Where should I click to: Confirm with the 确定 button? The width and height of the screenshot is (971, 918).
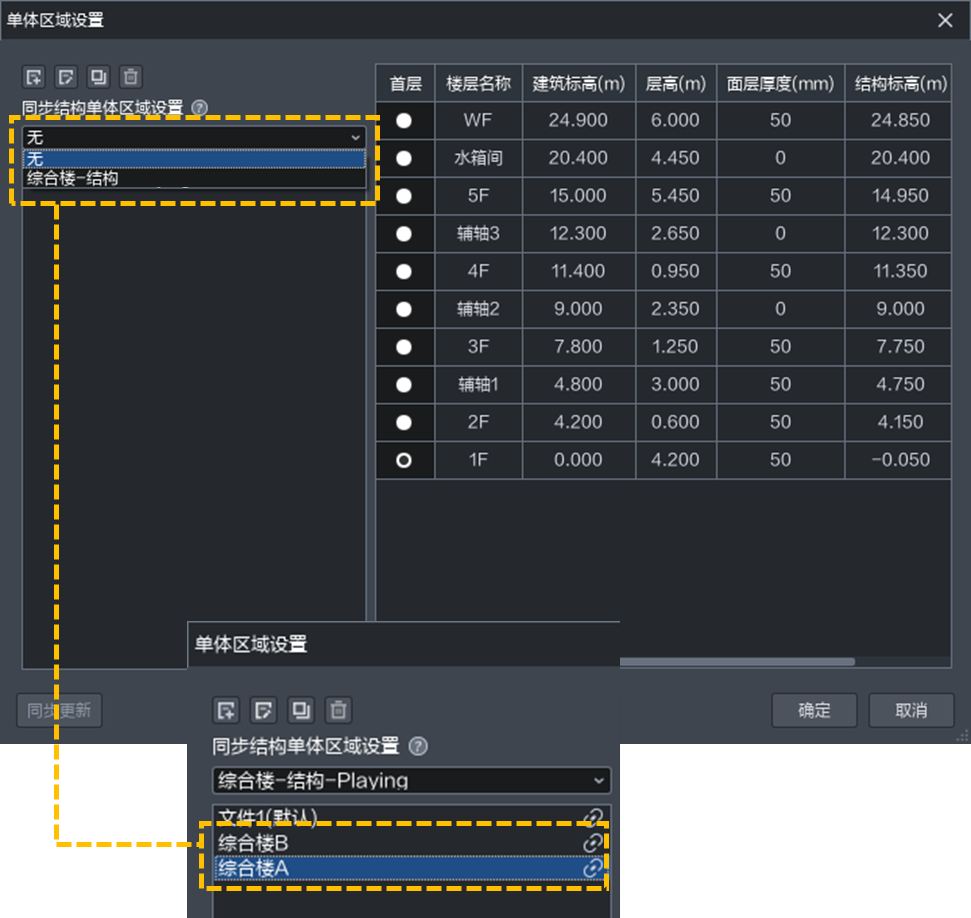pyautogui.click(x=814, y=710)
